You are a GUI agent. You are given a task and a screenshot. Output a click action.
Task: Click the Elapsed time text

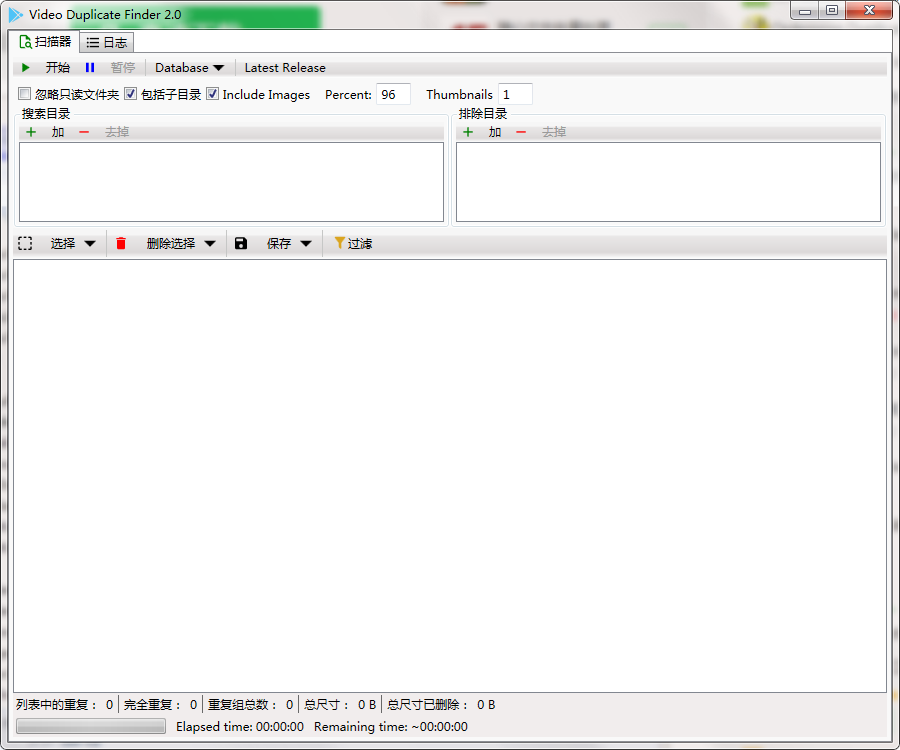(240, 726)
